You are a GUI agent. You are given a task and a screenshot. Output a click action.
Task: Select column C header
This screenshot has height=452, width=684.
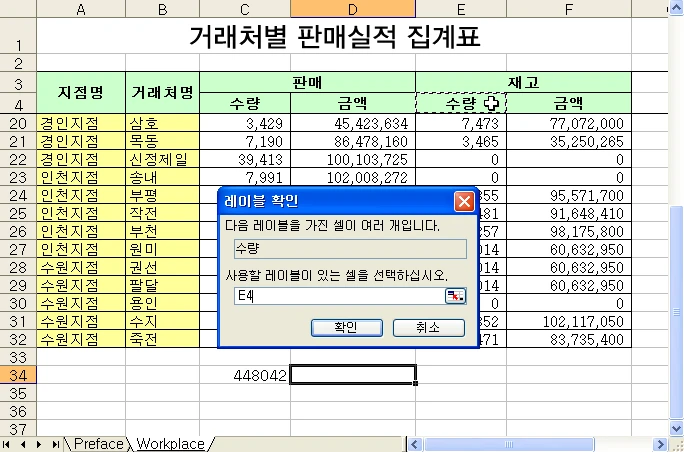click(x=245, y=9)
